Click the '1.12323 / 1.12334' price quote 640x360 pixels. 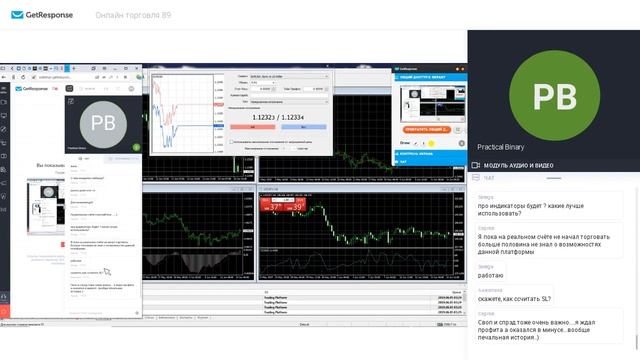tap(278, 118)
